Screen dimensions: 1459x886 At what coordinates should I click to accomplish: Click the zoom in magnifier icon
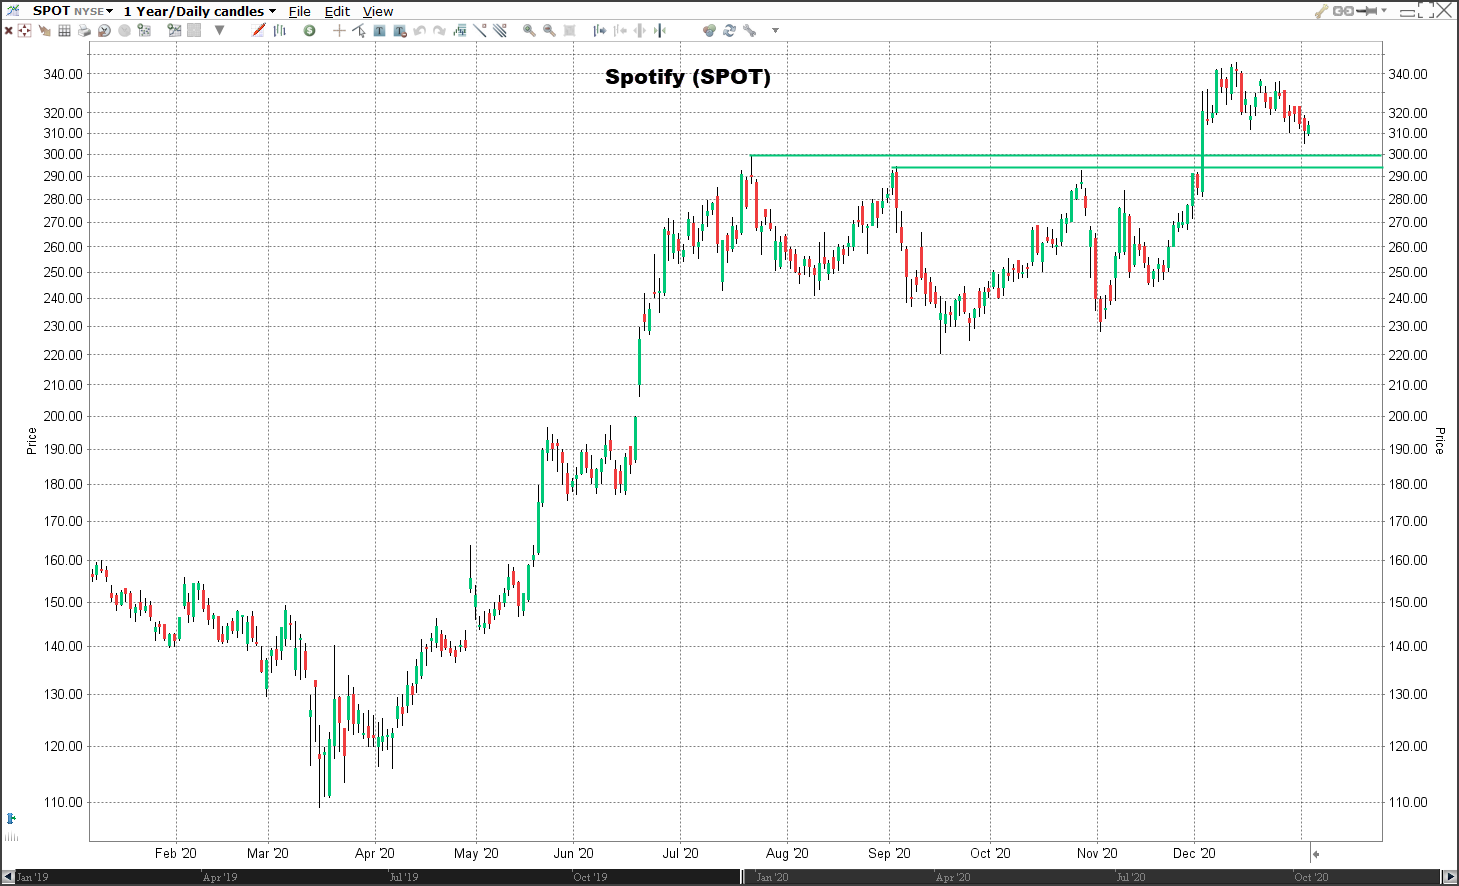pyautogui.click(x=529, y=31)
